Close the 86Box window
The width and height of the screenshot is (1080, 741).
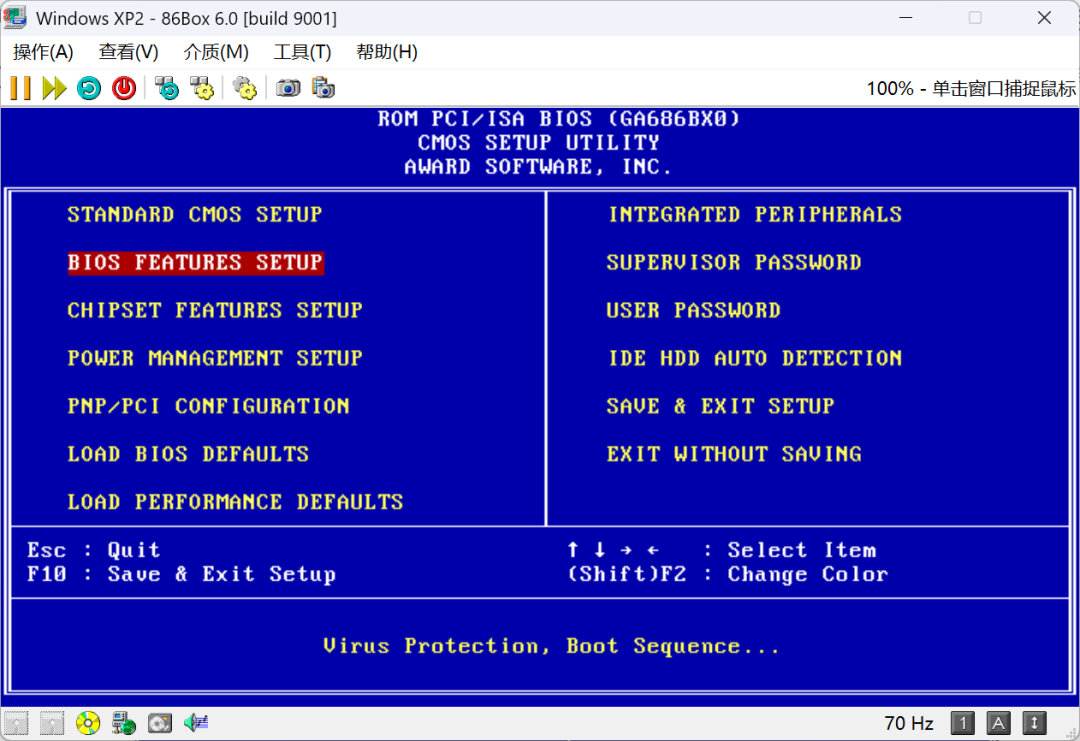point(1044,18)
